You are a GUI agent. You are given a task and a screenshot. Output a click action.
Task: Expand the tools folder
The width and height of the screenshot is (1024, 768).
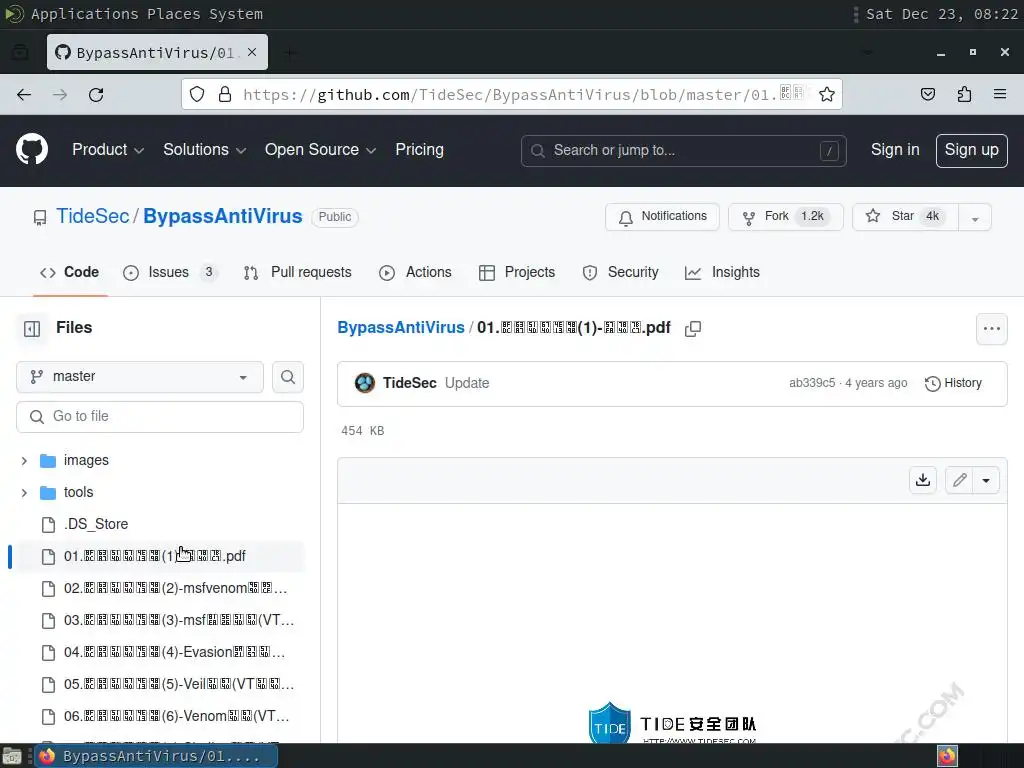point(24,492)
